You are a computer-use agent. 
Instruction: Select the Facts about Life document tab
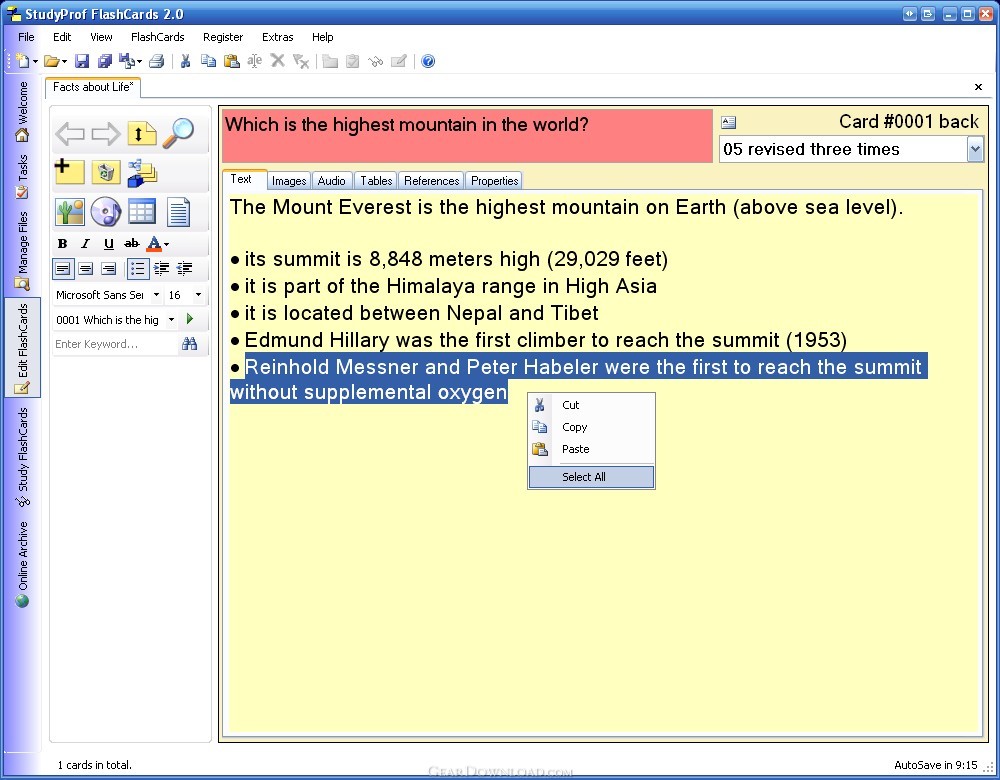[x=93, y=87]
